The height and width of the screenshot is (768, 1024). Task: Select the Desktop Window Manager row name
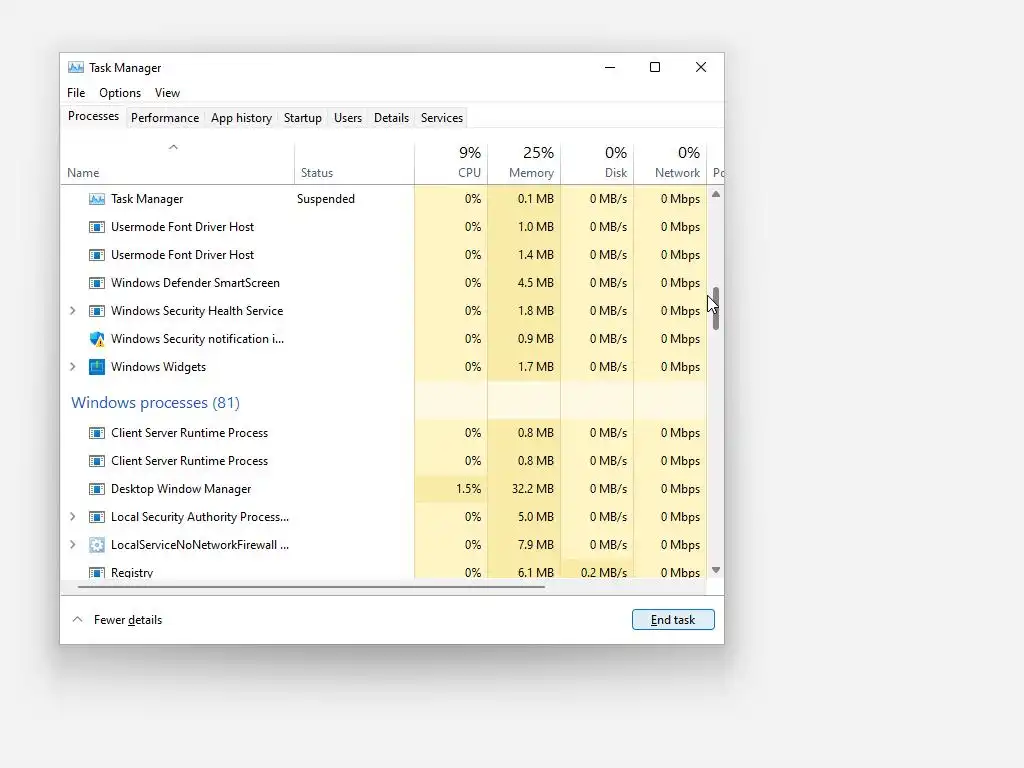tap(181, 488)
